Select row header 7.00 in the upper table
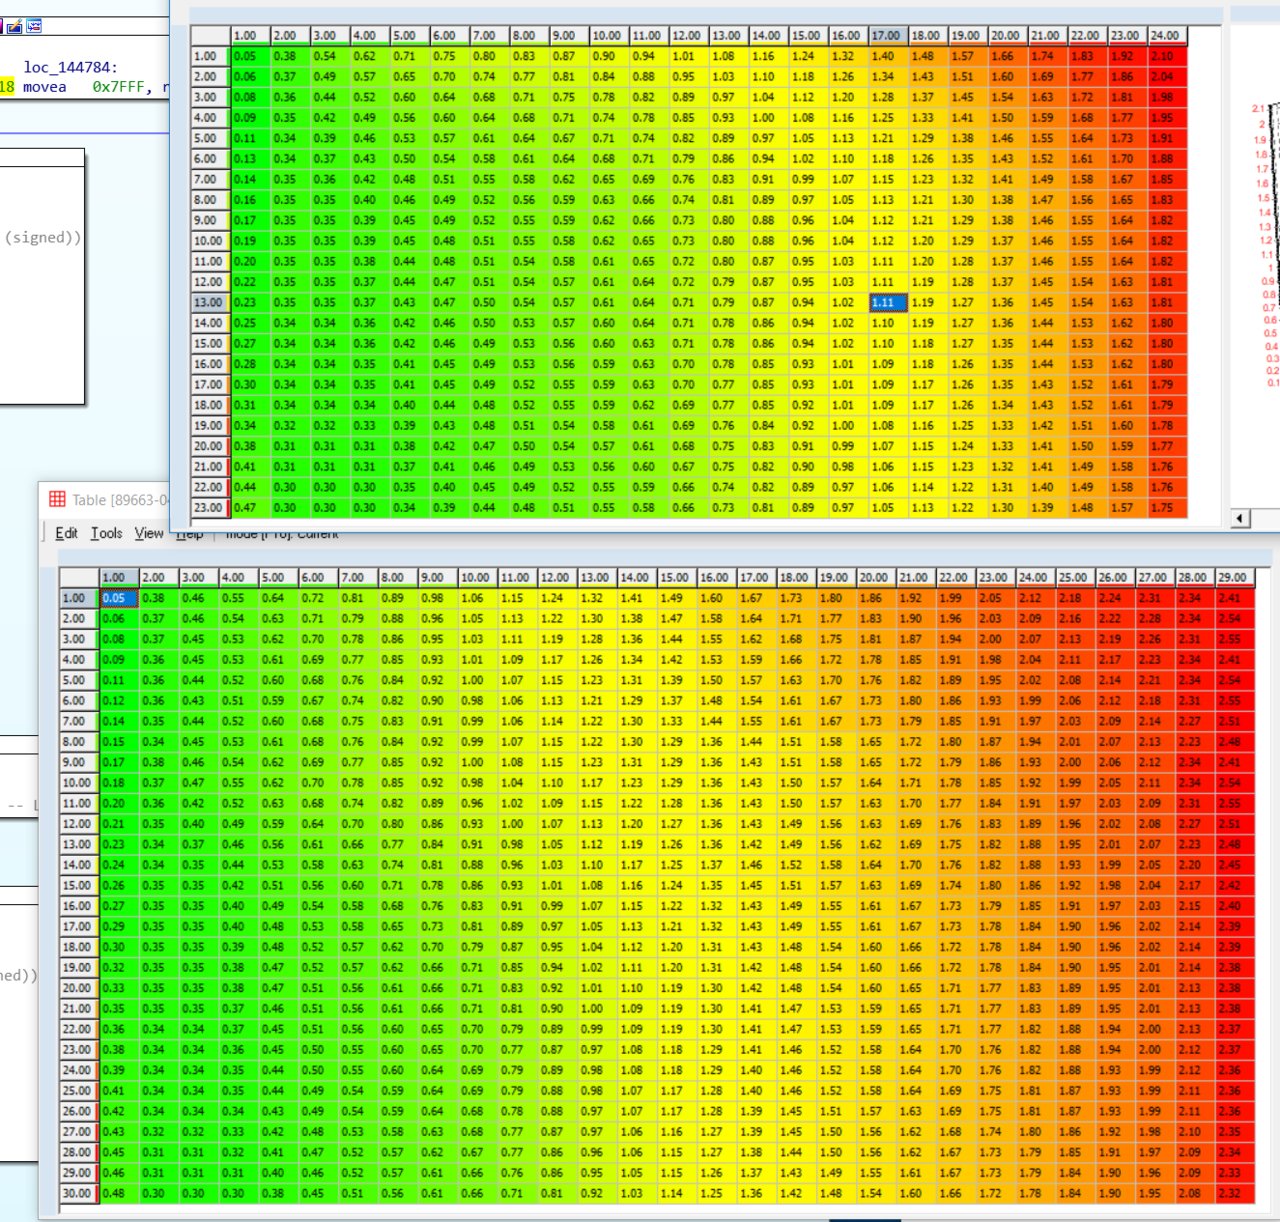Viewport: 1280px width, 1222px height. [x=210, y=179]
